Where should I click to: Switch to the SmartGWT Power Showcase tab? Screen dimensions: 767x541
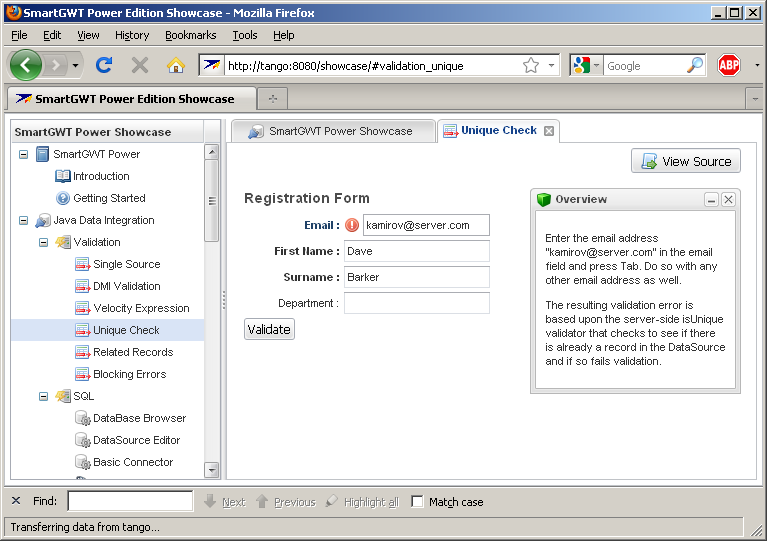[331, 131]
